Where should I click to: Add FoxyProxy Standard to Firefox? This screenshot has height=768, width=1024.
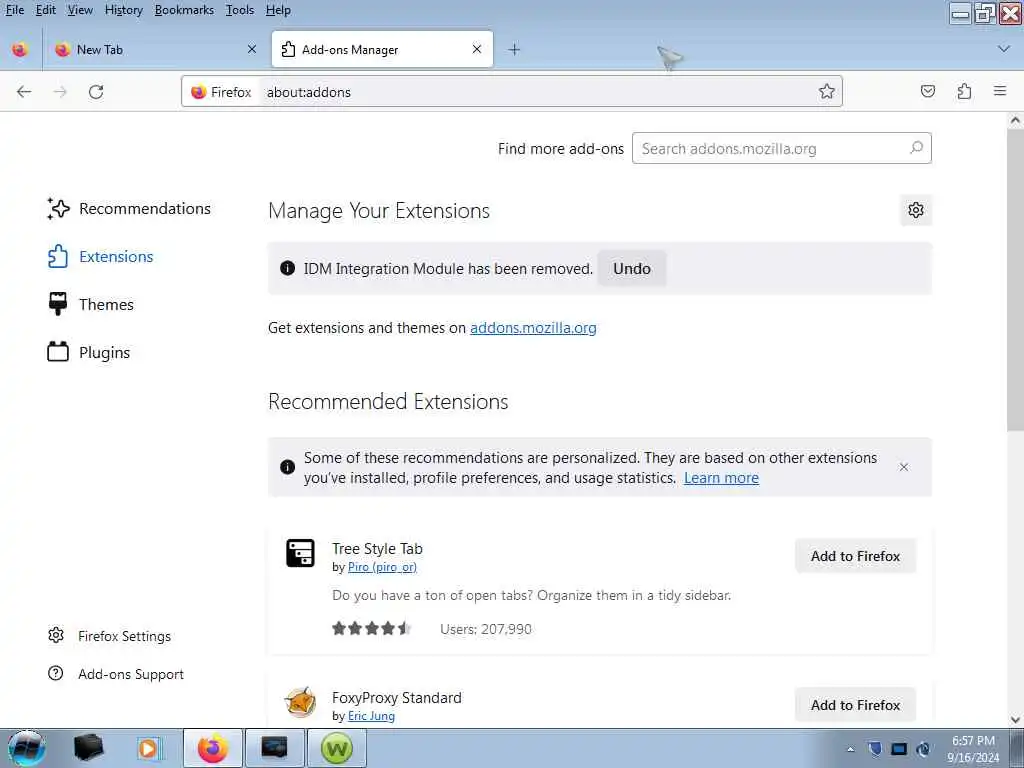[855, 705]
